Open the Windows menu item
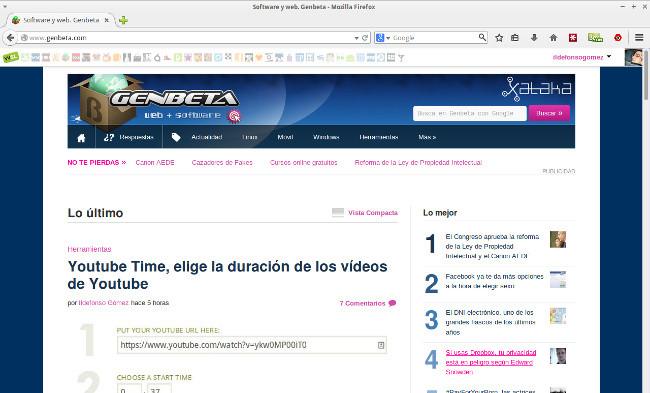The image size is (650, 393). [x=326, y=137]
